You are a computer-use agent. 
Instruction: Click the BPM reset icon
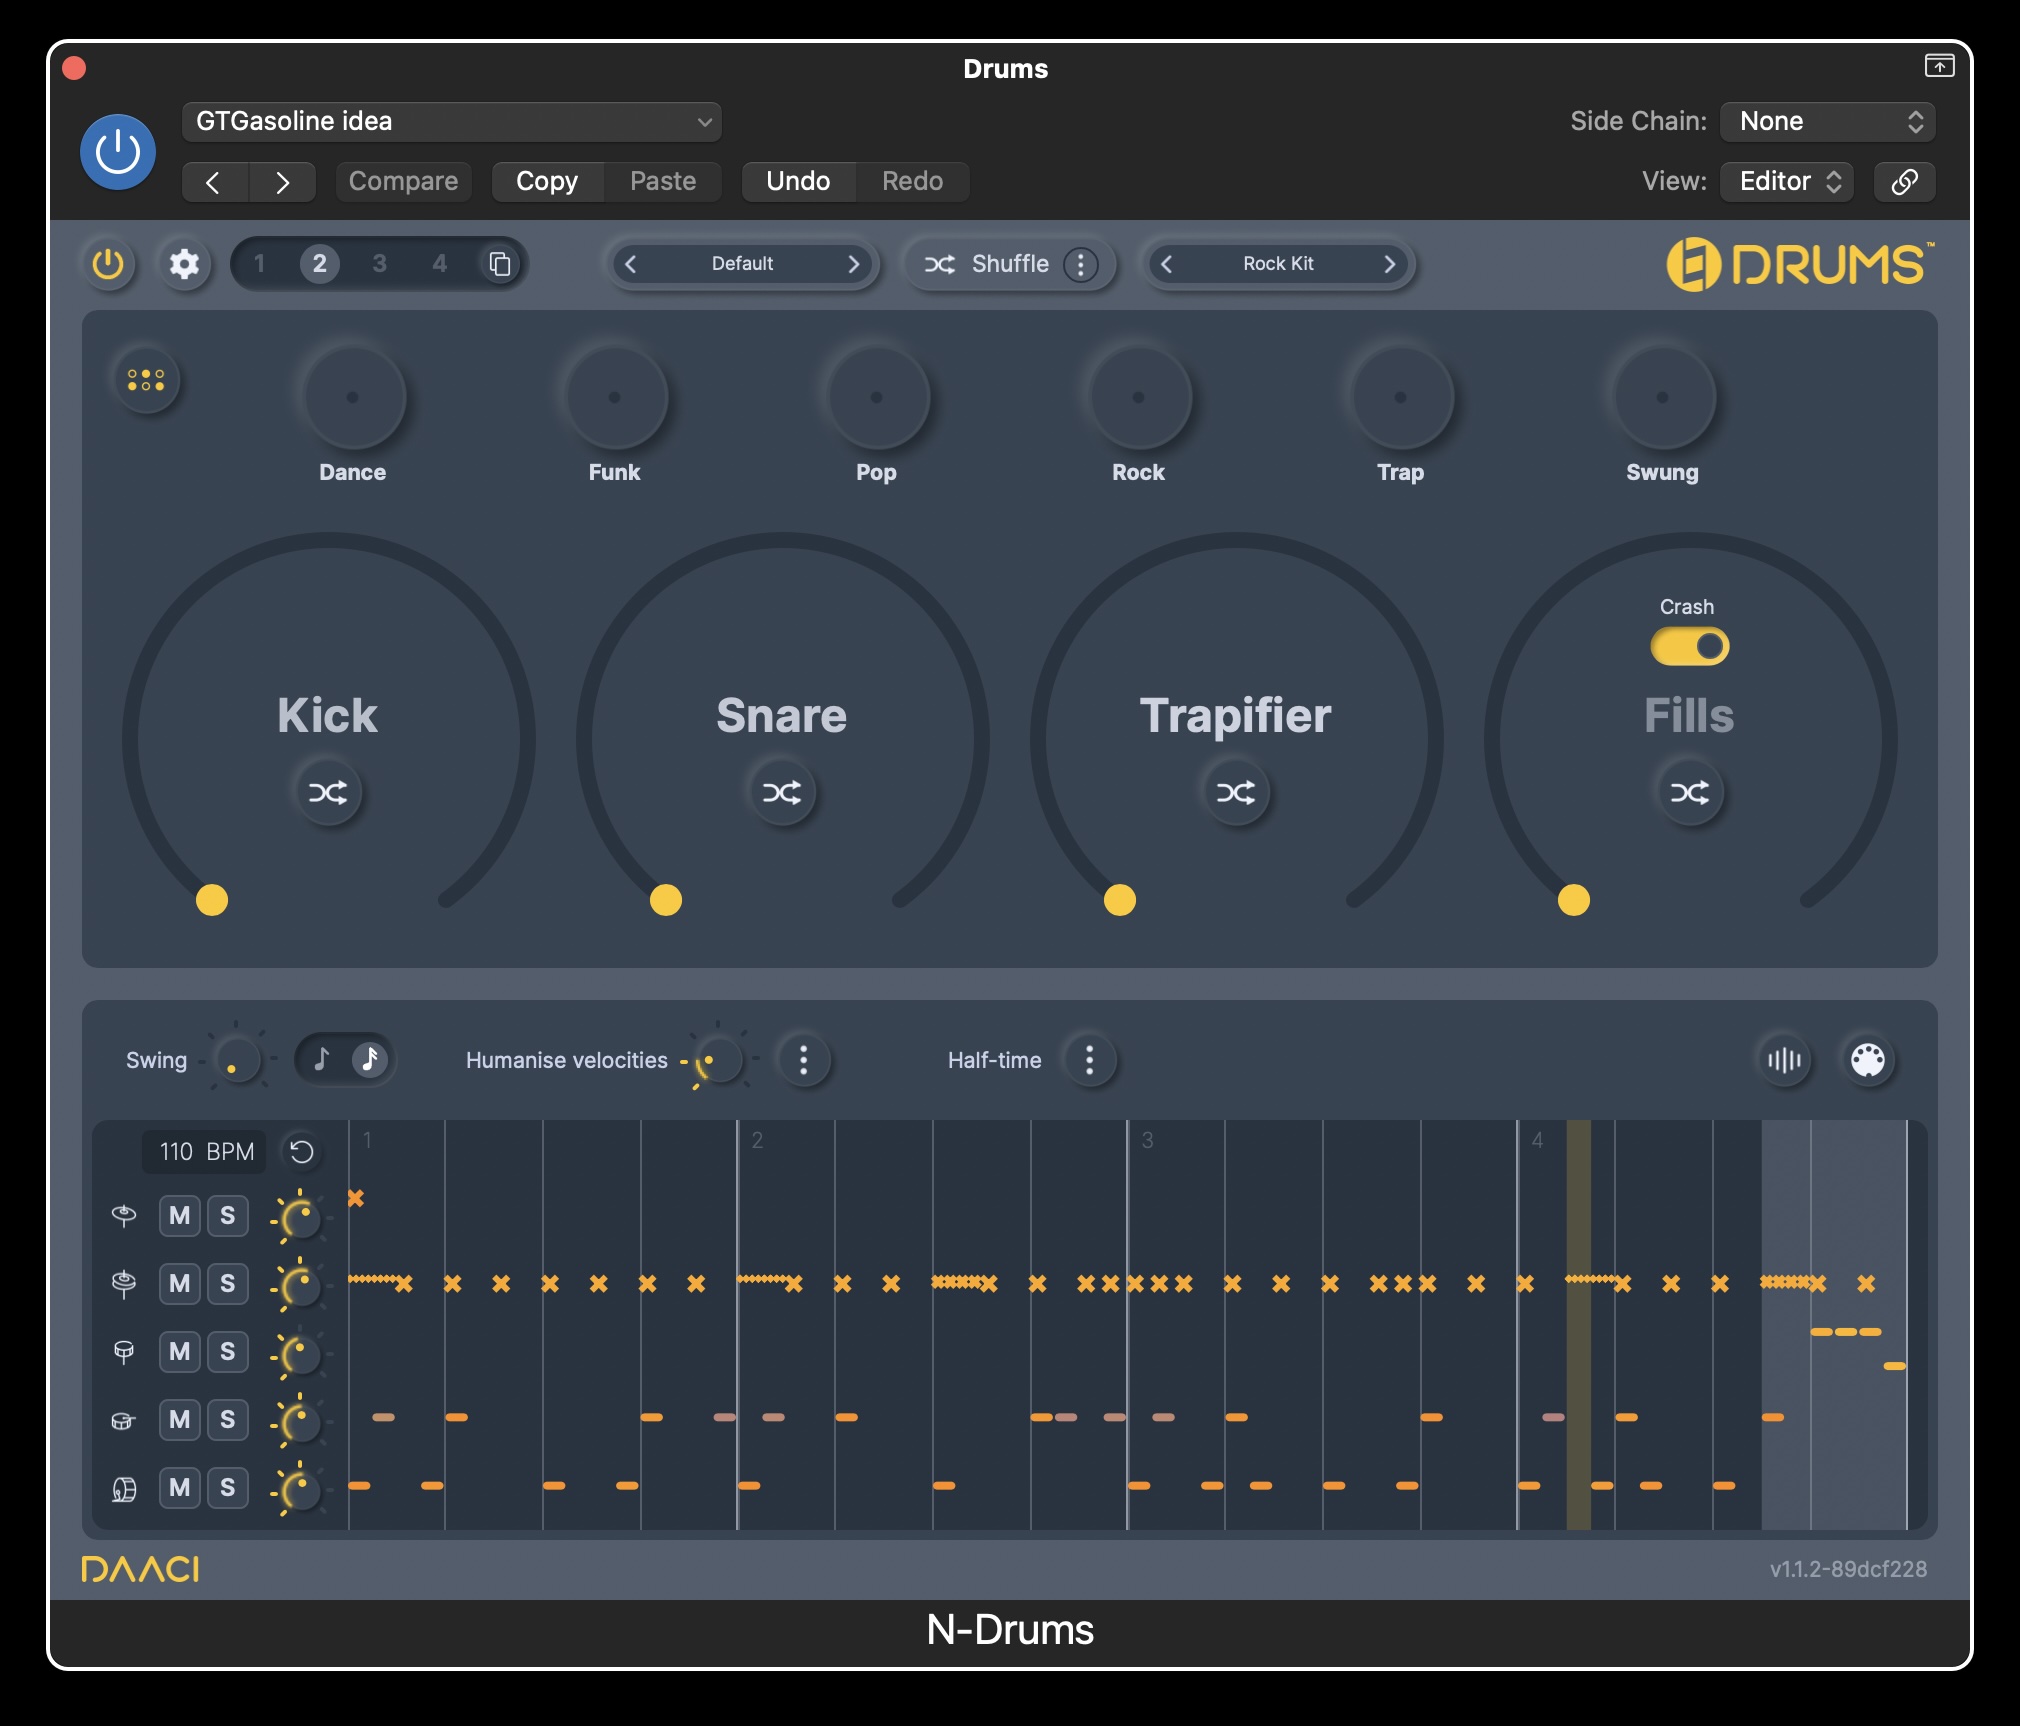pyautogui.click(x=301, y=1151)
